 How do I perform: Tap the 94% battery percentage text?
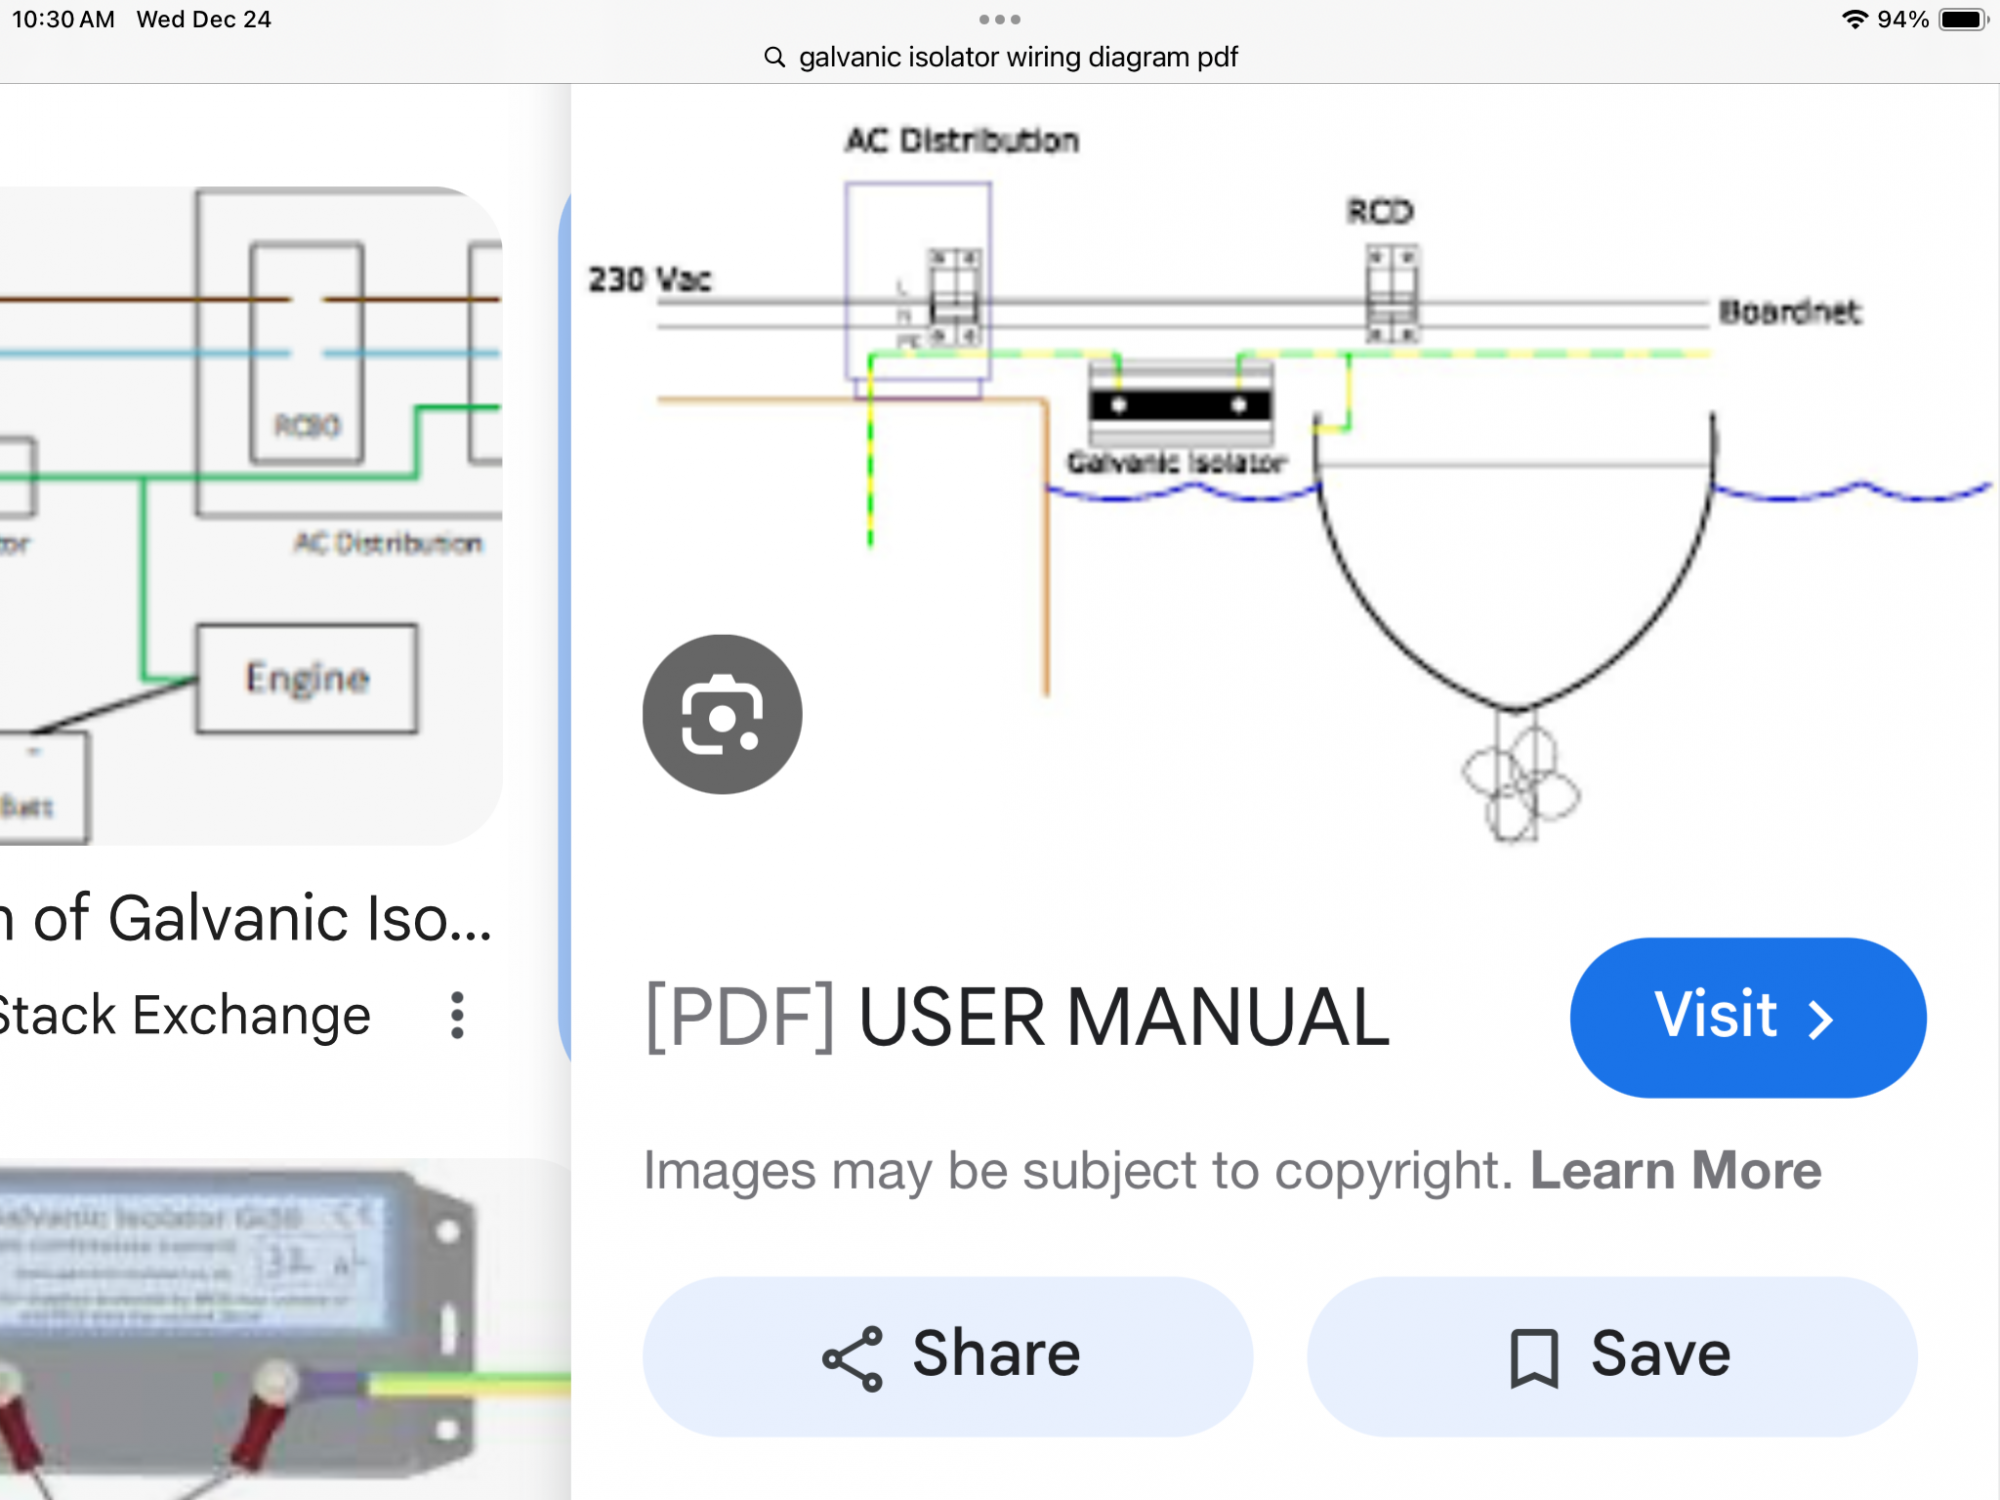1903,20
